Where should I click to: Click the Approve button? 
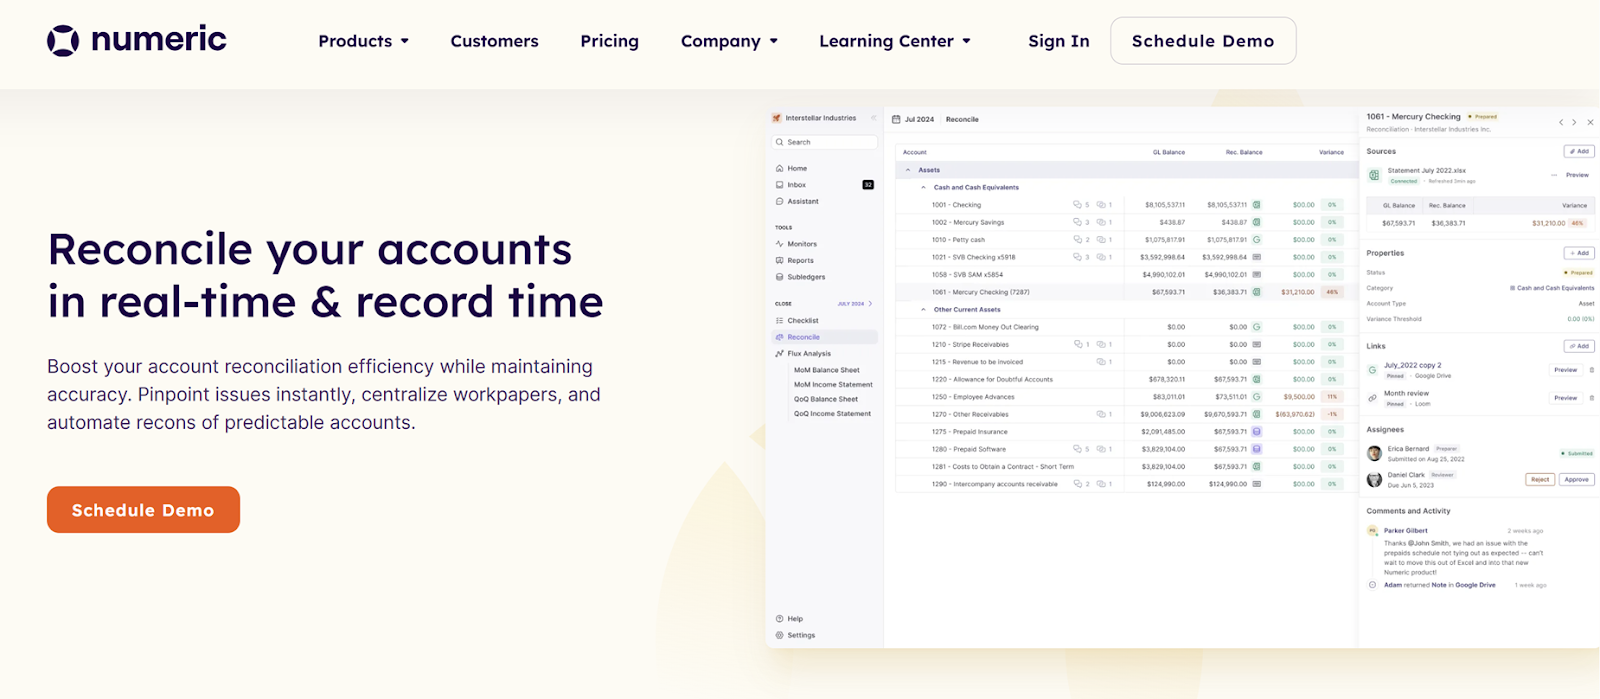pos(1577,479)
